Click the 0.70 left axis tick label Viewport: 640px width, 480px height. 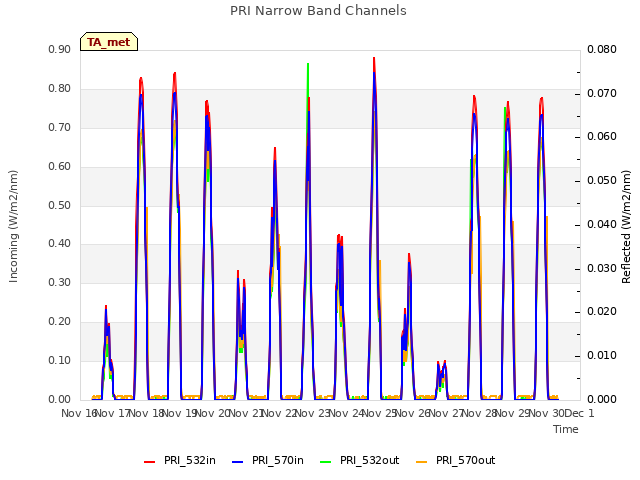(60, 127)
